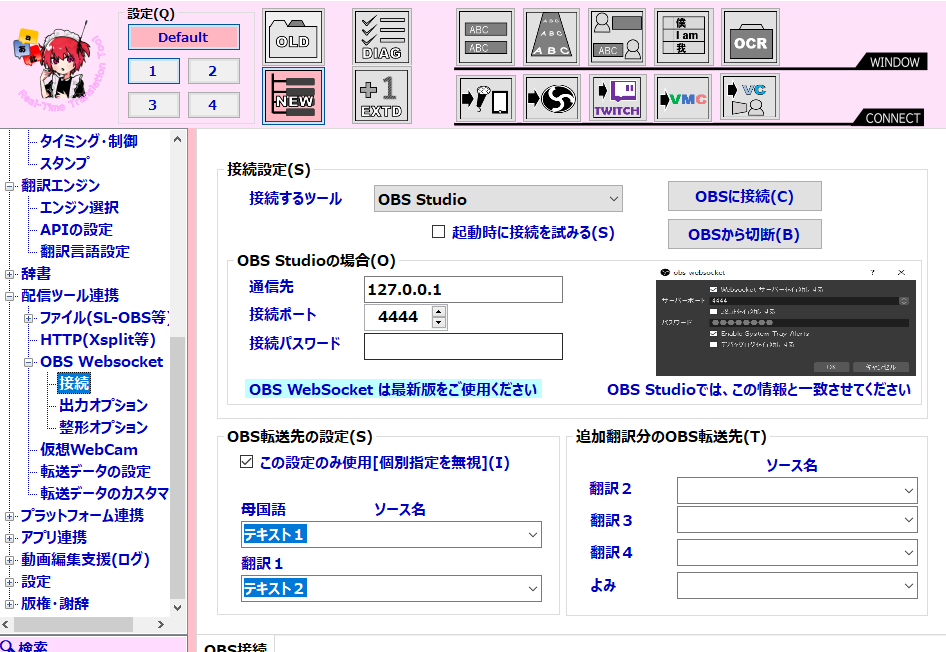Expand the 動画編集支援(ログ) tree node
This screenshot has height=652, width=946.
[x=10, y=560]
